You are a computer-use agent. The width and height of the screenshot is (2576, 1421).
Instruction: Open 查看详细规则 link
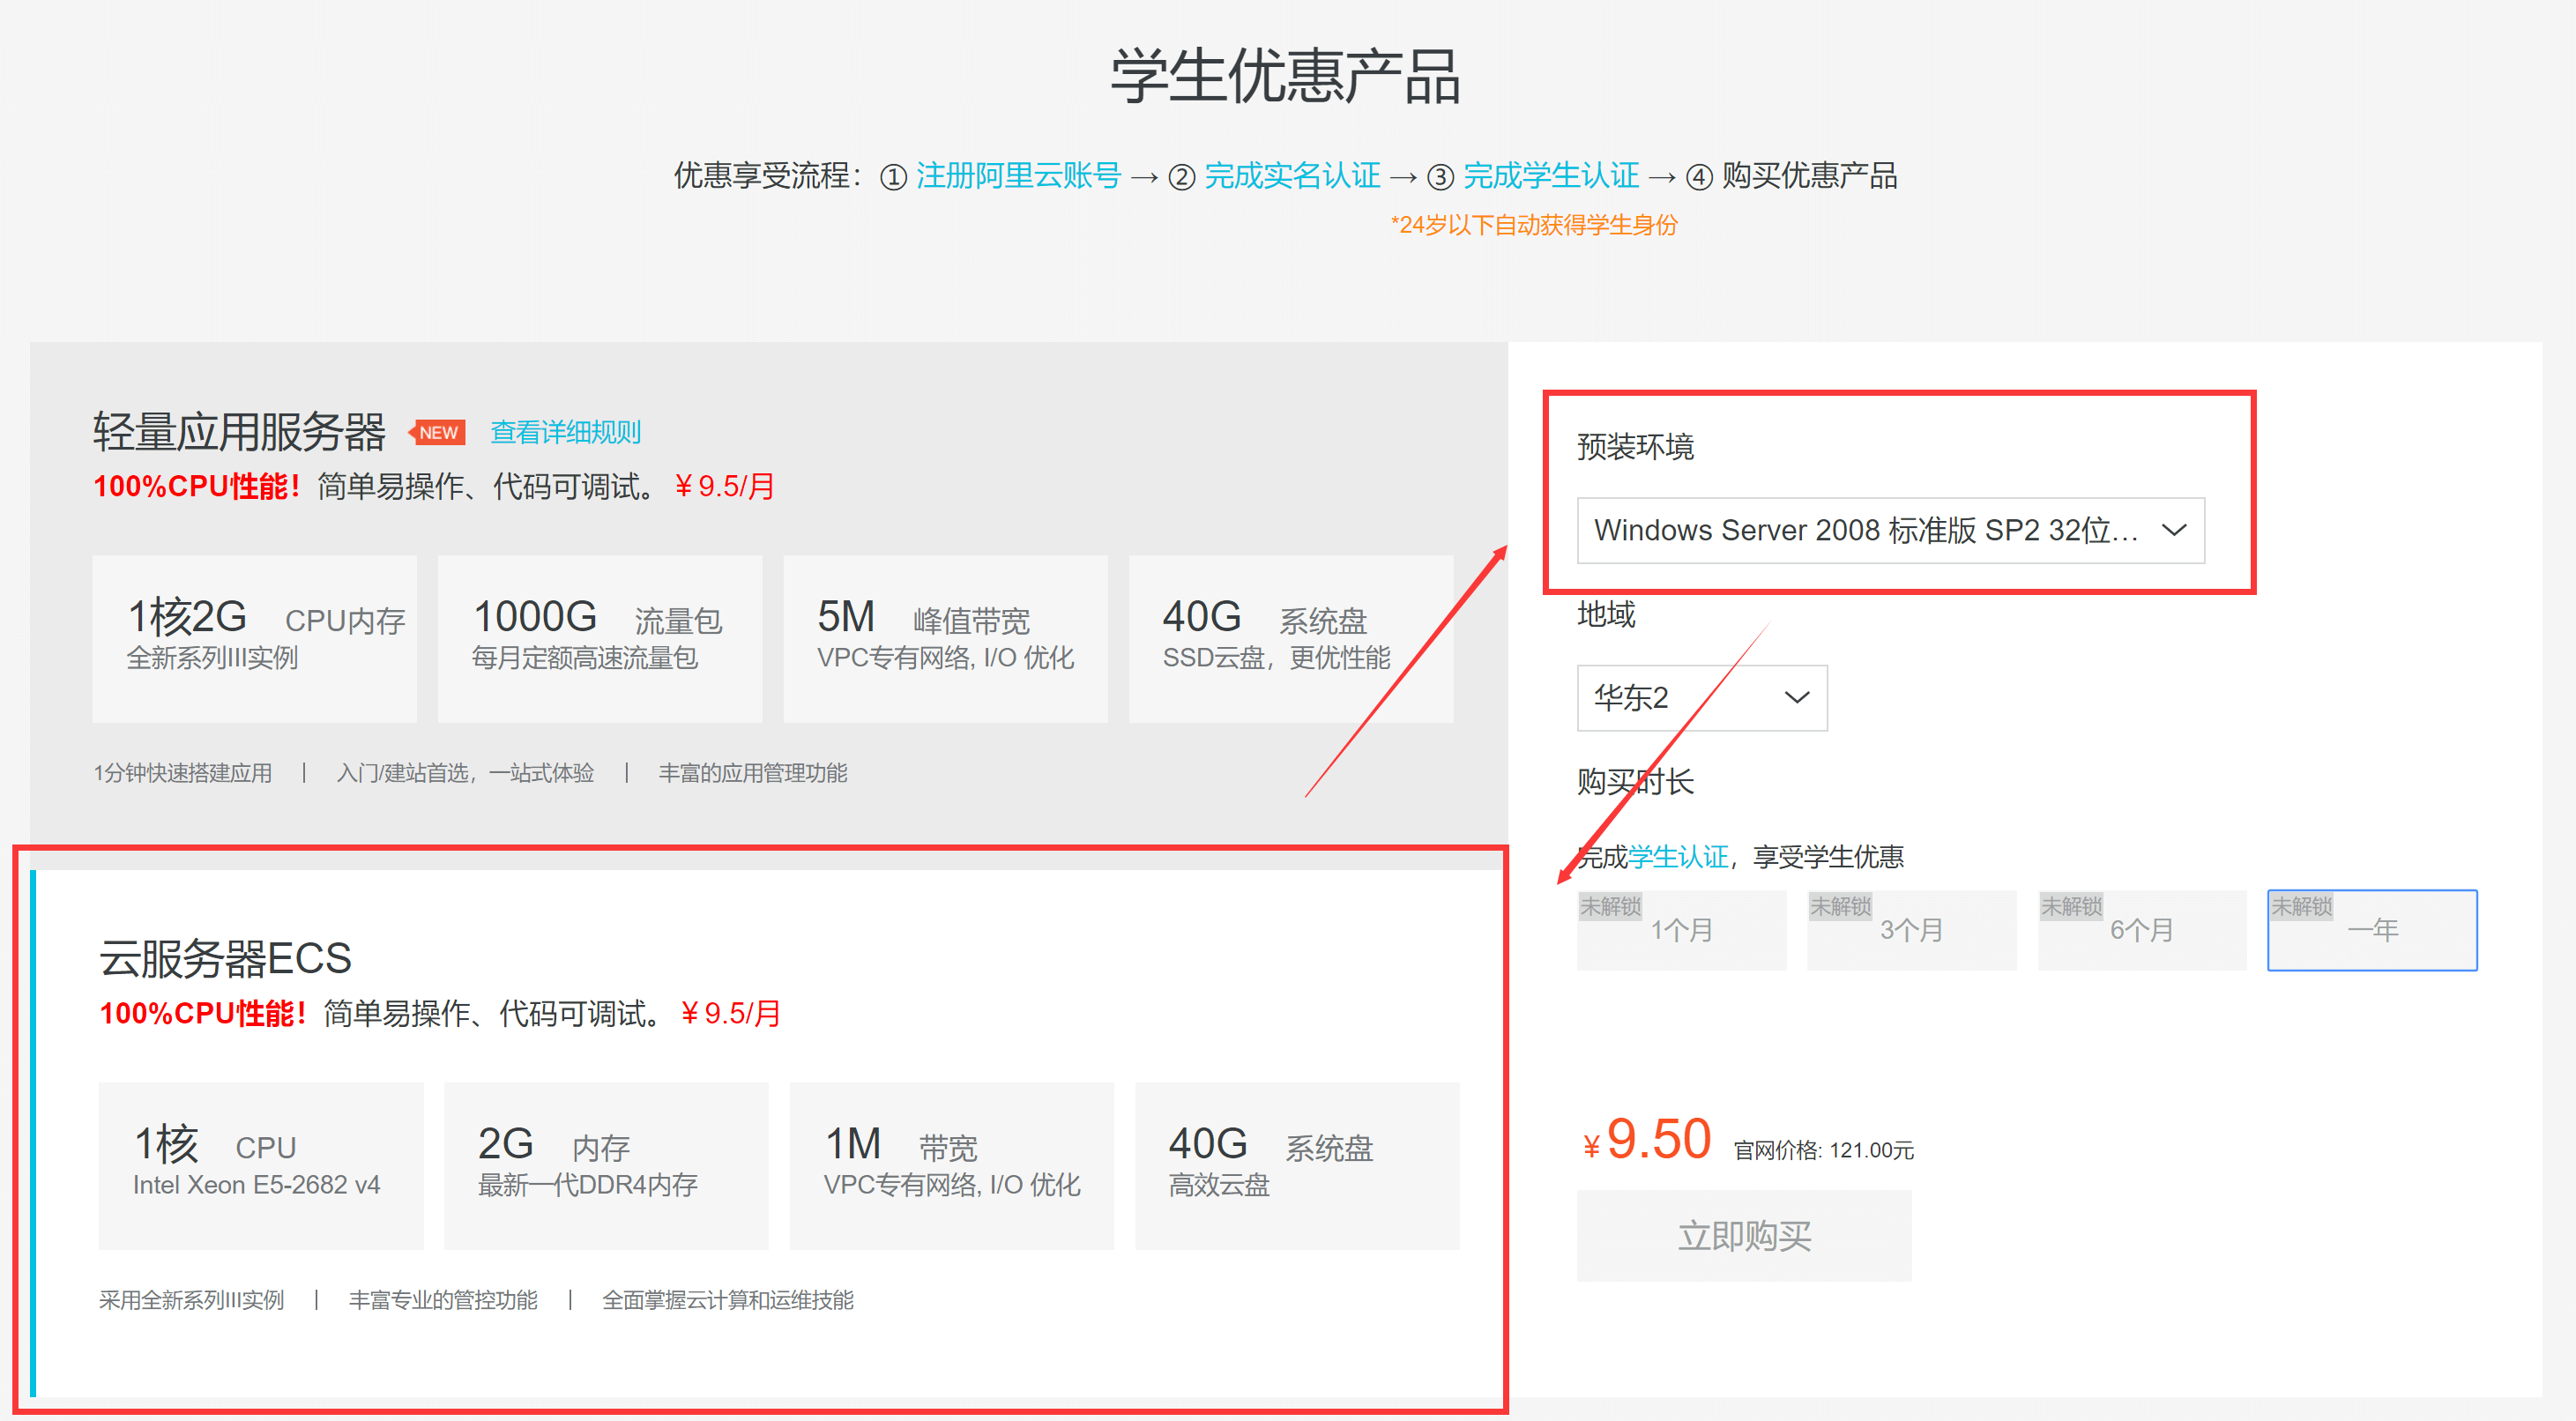click(x=565, y=432)
